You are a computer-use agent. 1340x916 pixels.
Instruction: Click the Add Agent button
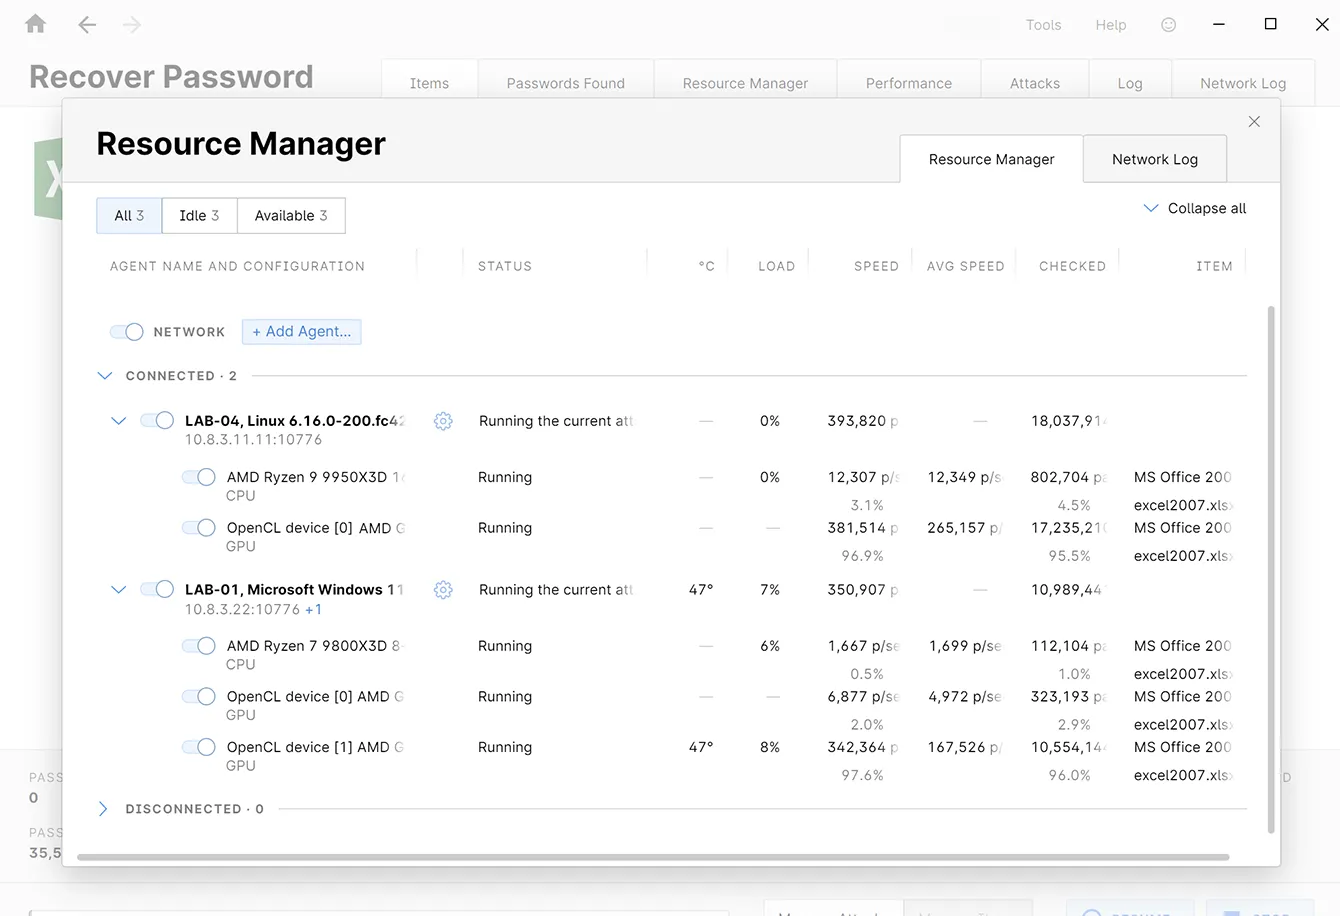click(301, 332)
